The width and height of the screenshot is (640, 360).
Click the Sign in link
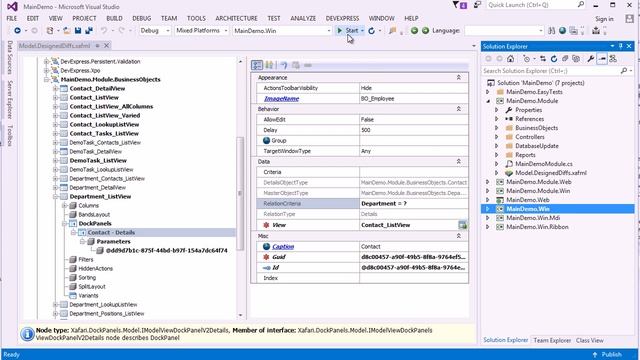click(x=604, y=19)
